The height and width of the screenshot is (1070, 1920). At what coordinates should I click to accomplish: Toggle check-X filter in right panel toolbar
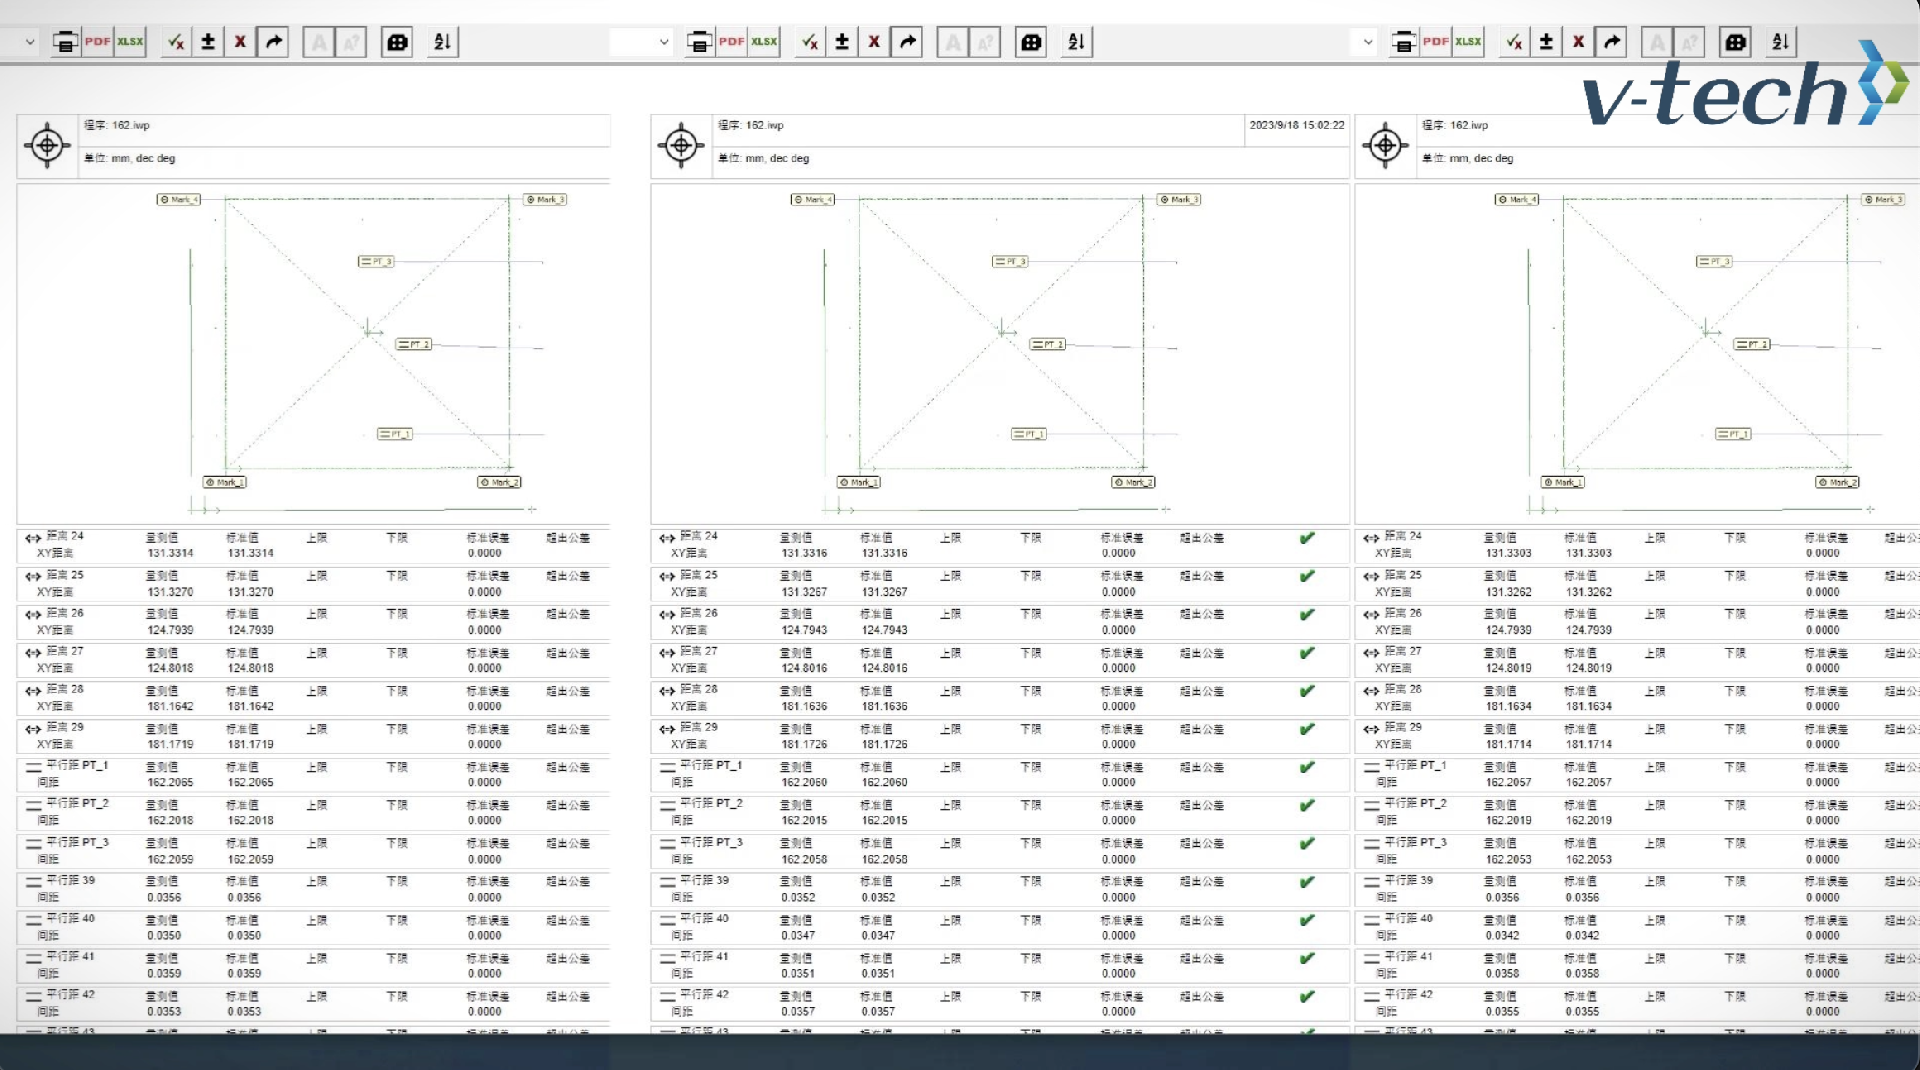(x=1514, y=42)
